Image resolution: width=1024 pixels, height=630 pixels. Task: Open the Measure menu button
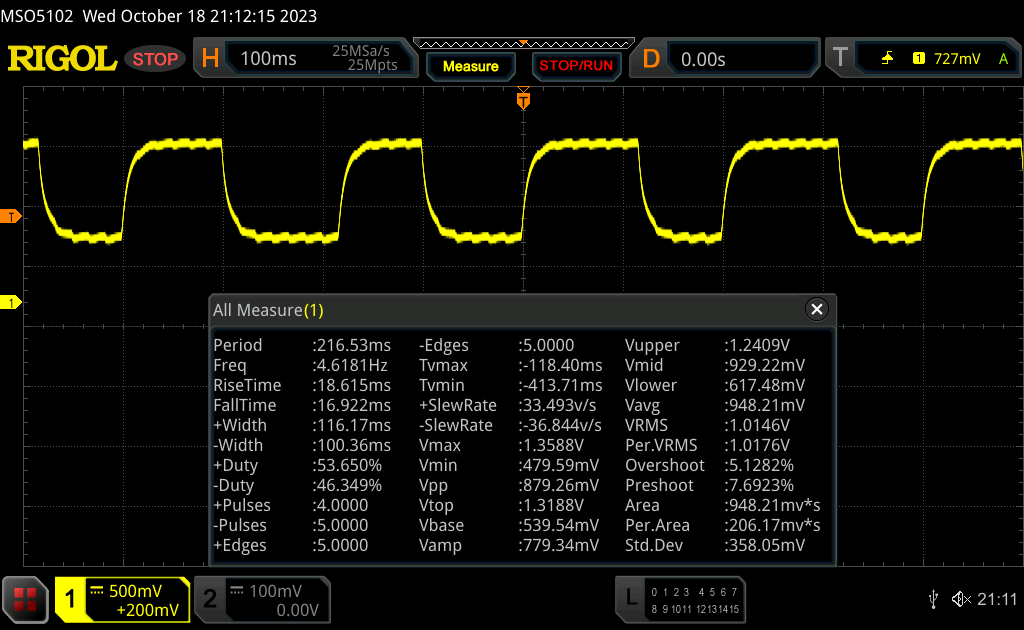click(470, 66)
